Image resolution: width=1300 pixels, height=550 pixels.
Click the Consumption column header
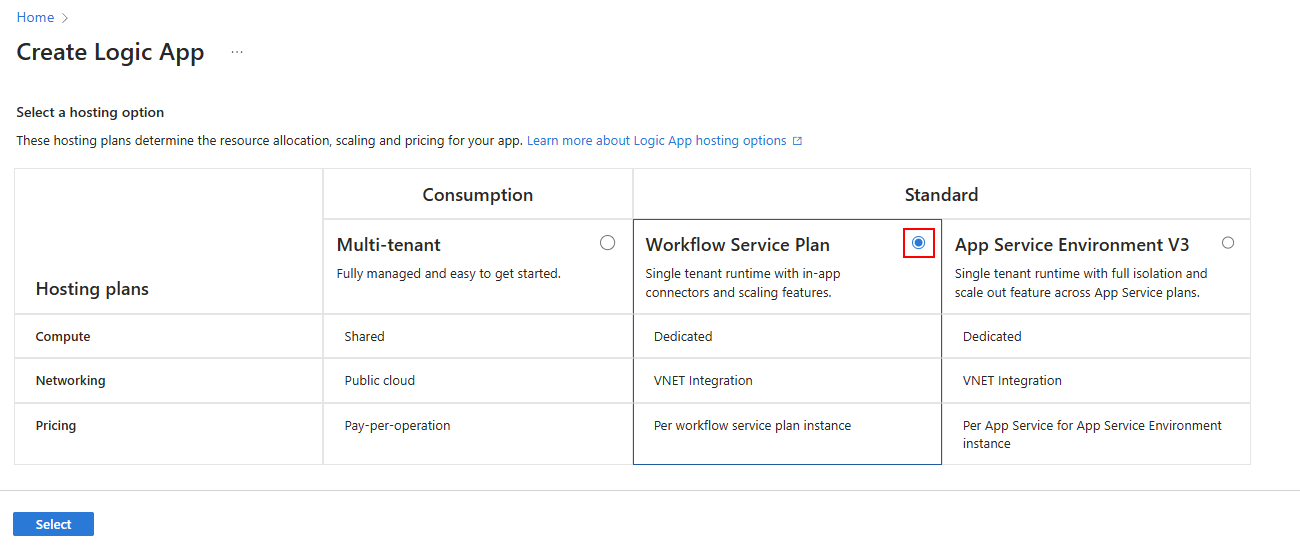pyautogui.click(x=477, y=195)
